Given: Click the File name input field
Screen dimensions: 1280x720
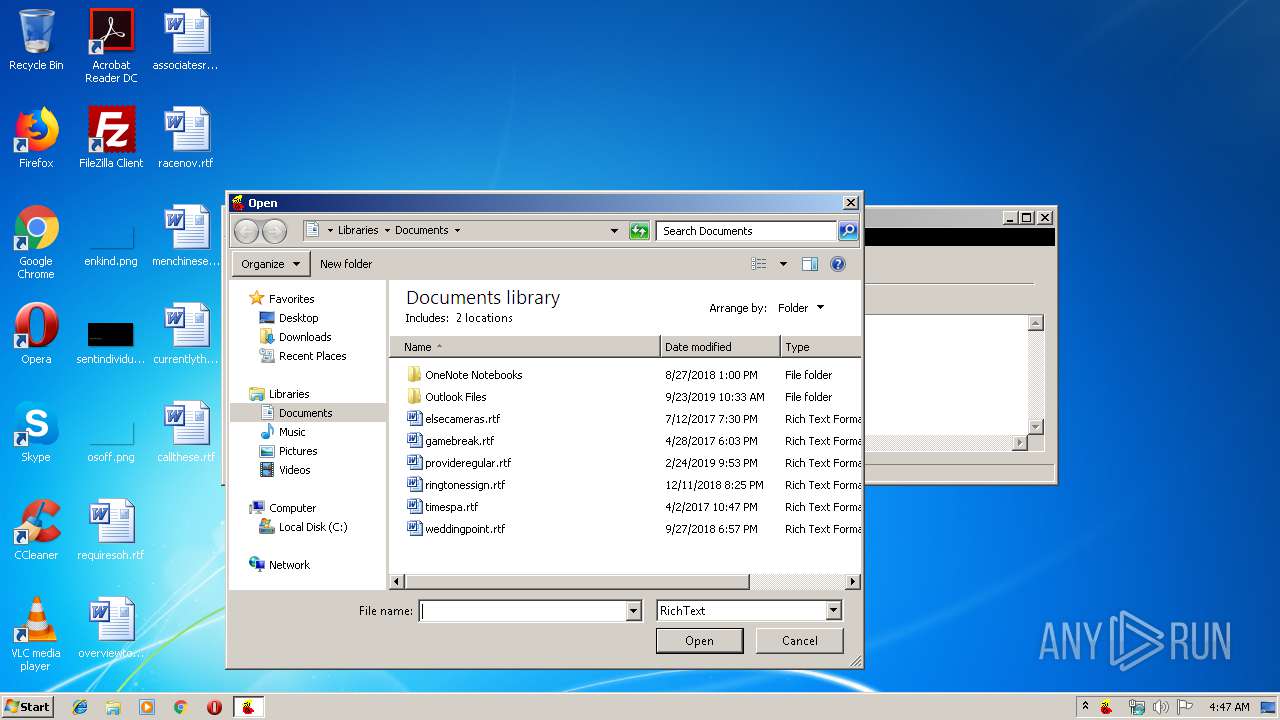Looking at the screenshot, I should click(x=522, y=611).
